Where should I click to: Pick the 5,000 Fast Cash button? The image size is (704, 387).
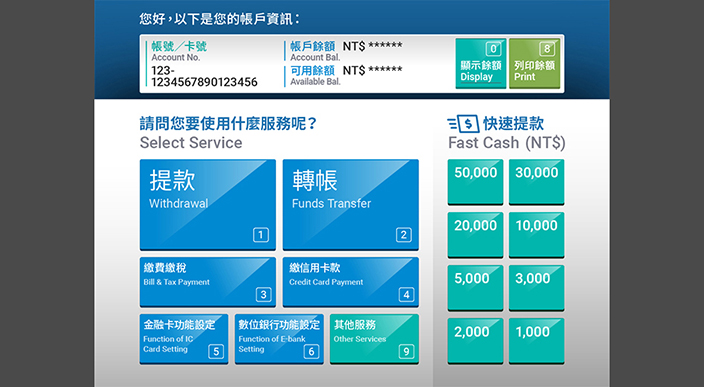pyautogui.click(x=475, y=288)
